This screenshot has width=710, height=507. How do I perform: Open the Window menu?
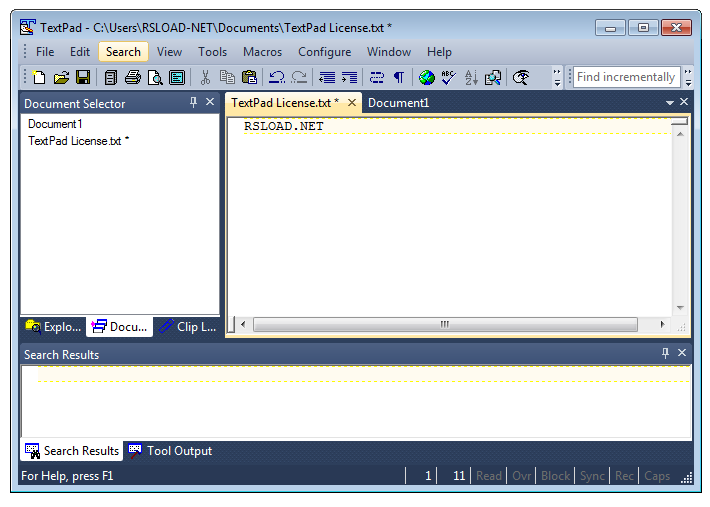[389, 52]
